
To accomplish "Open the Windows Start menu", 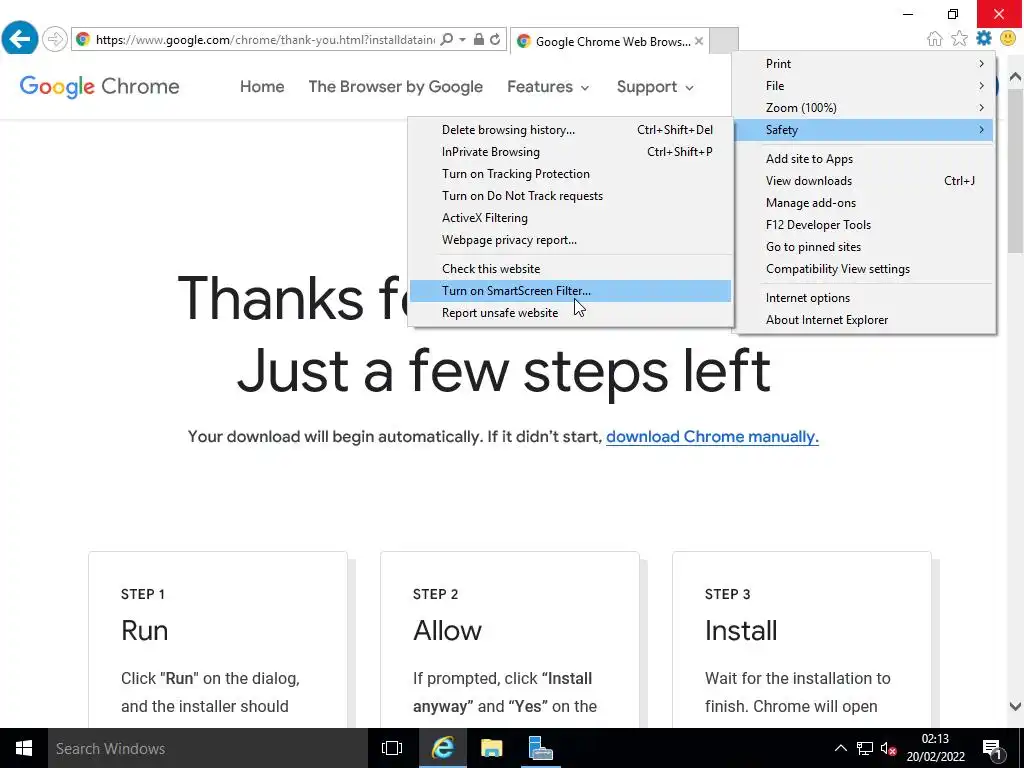I will tap(24, 748).
